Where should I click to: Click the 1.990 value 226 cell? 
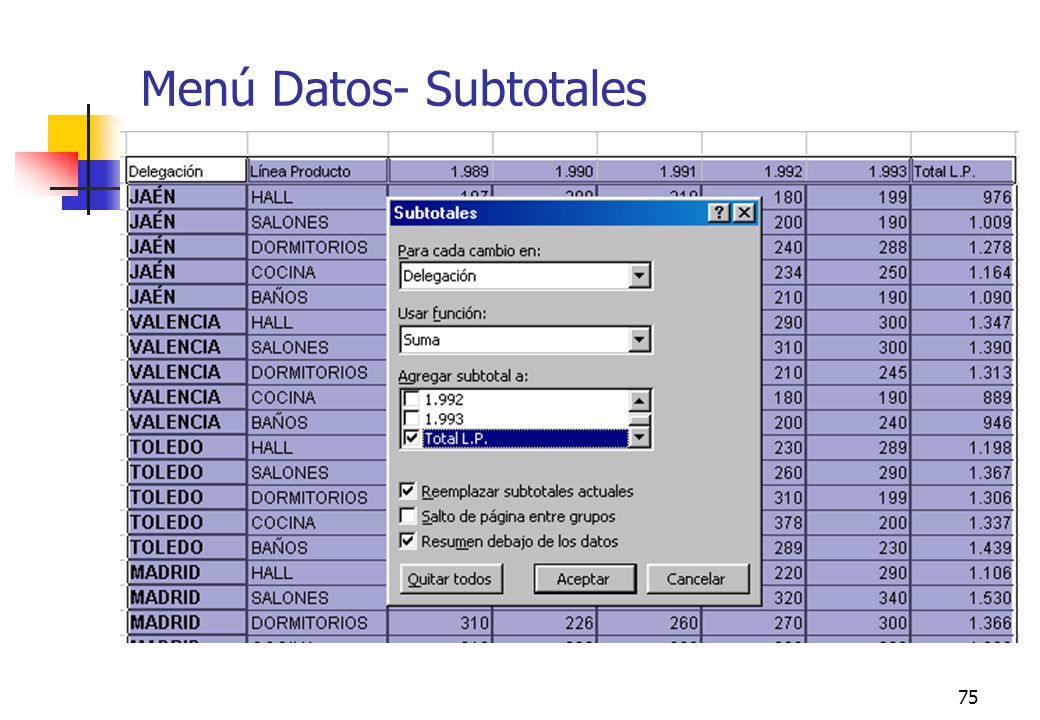coord(545,623)
